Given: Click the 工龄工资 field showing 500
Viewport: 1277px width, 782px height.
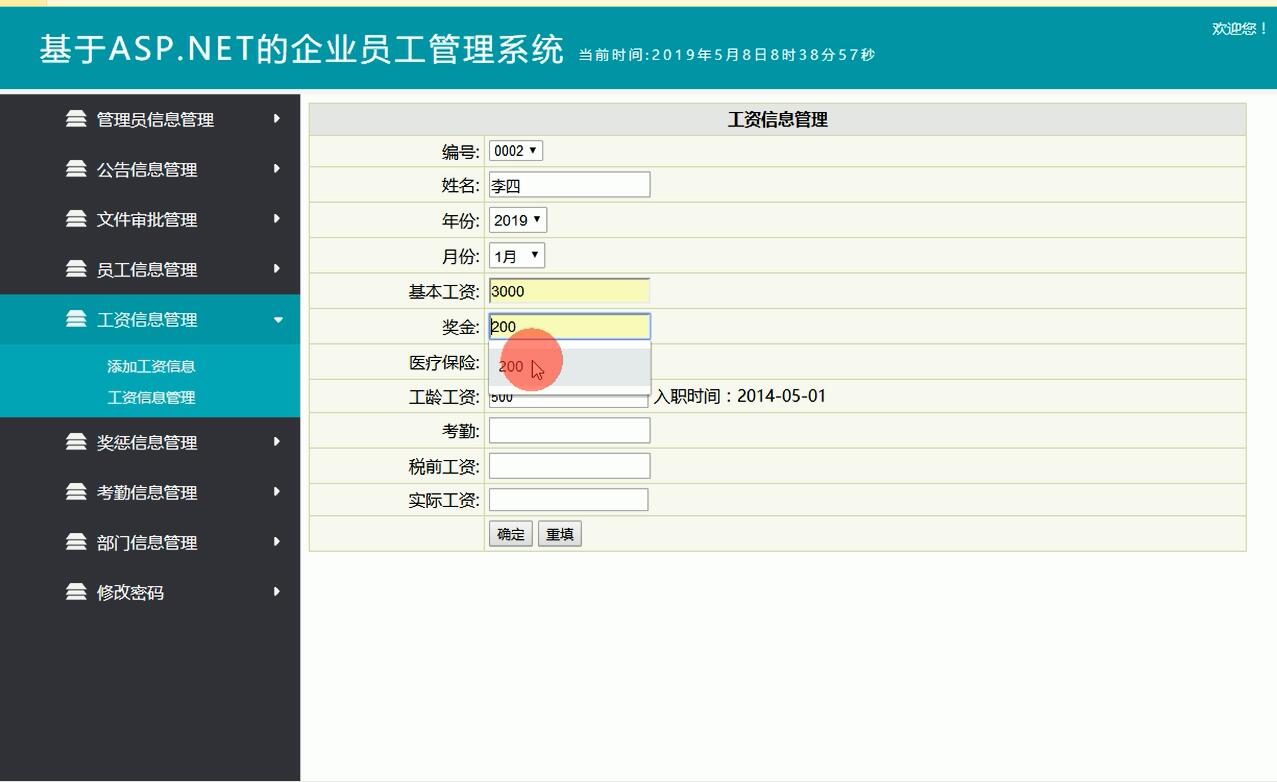Looking at the screenshot, I should 569,397.
